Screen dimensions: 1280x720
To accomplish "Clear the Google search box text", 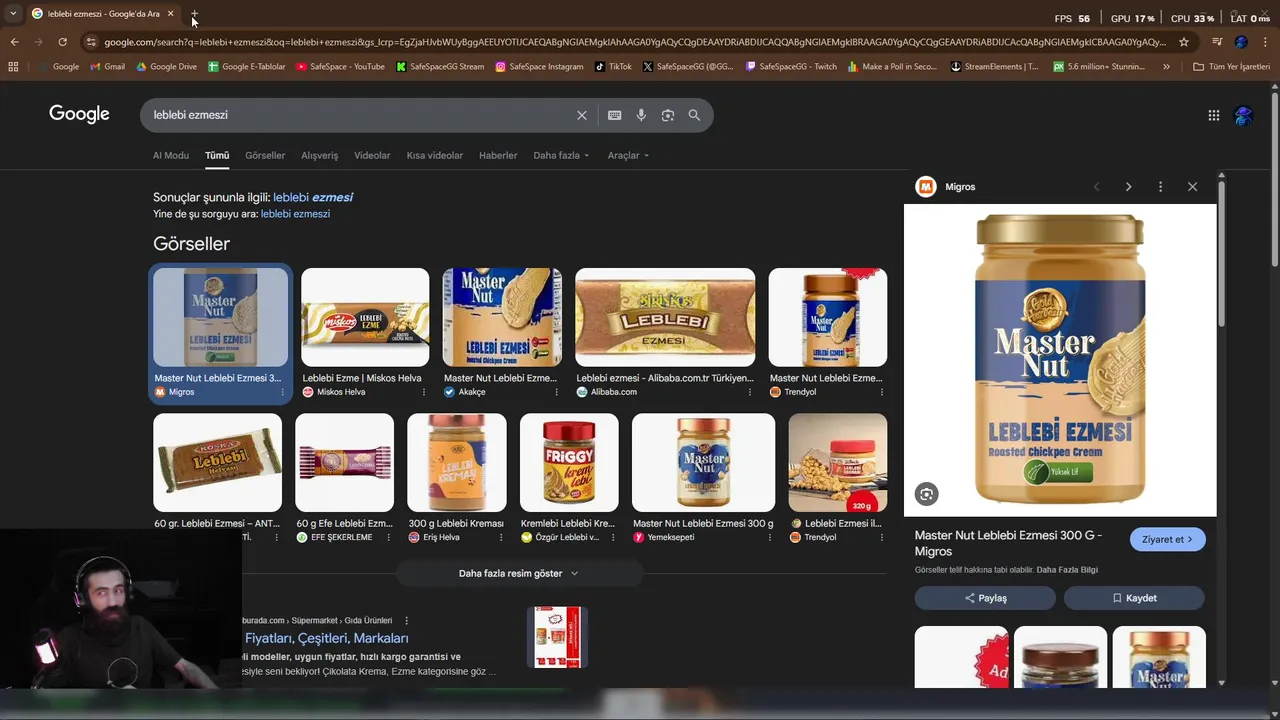I will click(x=581, y=115).
